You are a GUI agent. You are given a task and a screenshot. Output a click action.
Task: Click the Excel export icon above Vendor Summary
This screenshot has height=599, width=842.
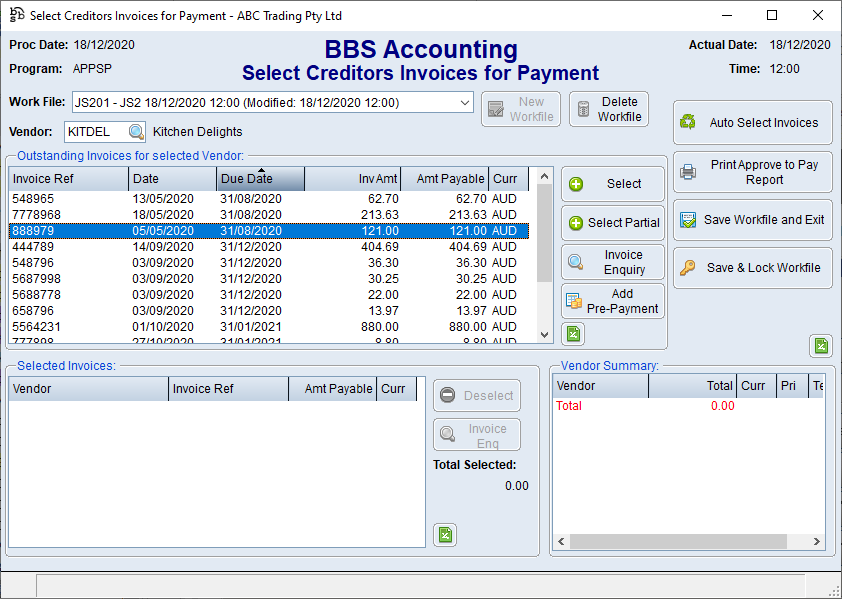pos(820,346)
